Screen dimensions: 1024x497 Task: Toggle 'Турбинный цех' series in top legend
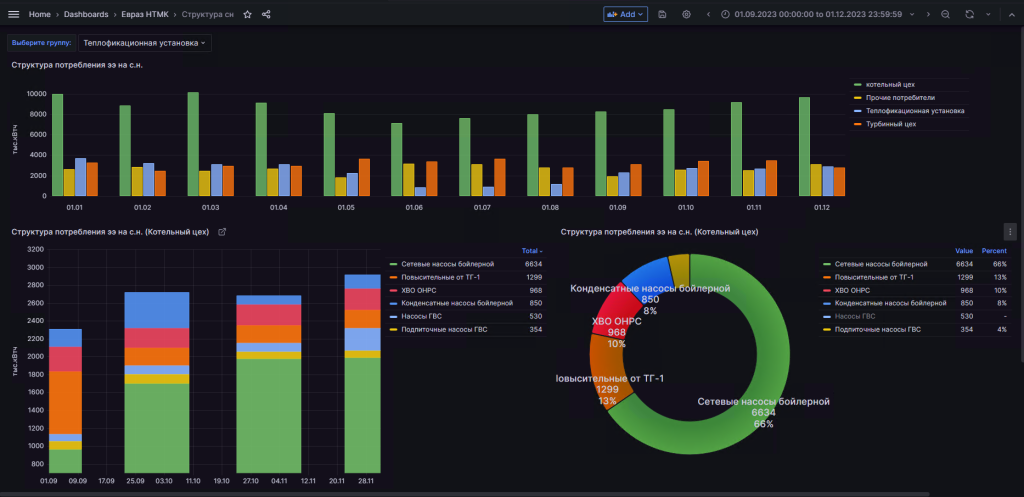click(x=890, y=124)
